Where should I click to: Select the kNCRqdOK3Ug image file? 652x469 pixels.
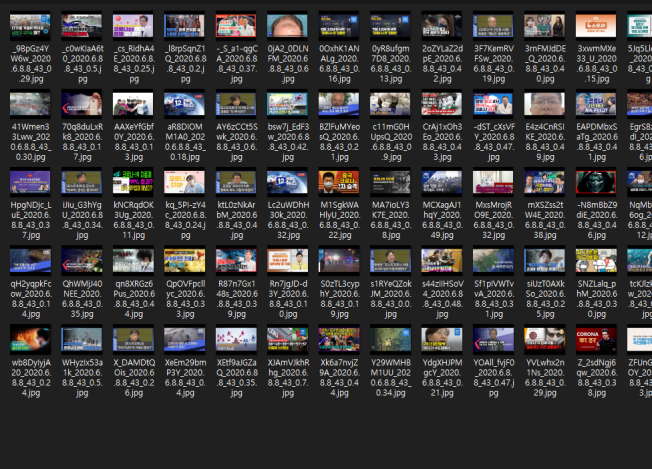point(133,182)
